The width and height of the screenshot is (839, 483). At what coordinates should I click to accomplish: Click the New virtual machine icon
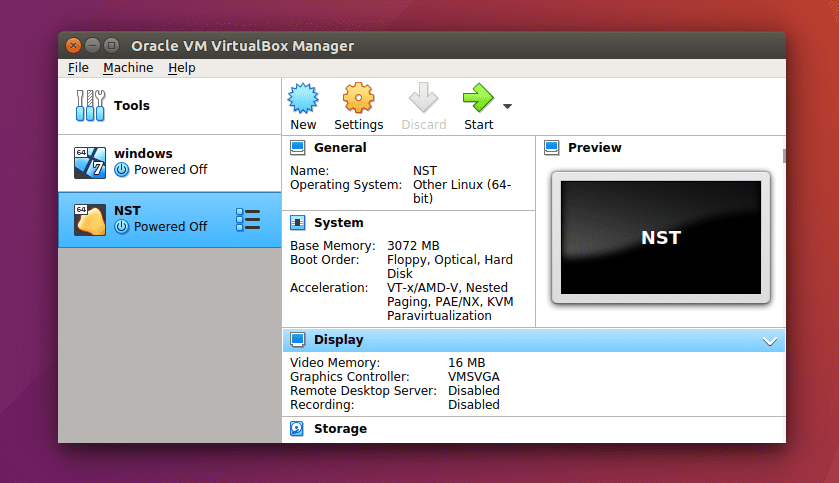point(303,98)
